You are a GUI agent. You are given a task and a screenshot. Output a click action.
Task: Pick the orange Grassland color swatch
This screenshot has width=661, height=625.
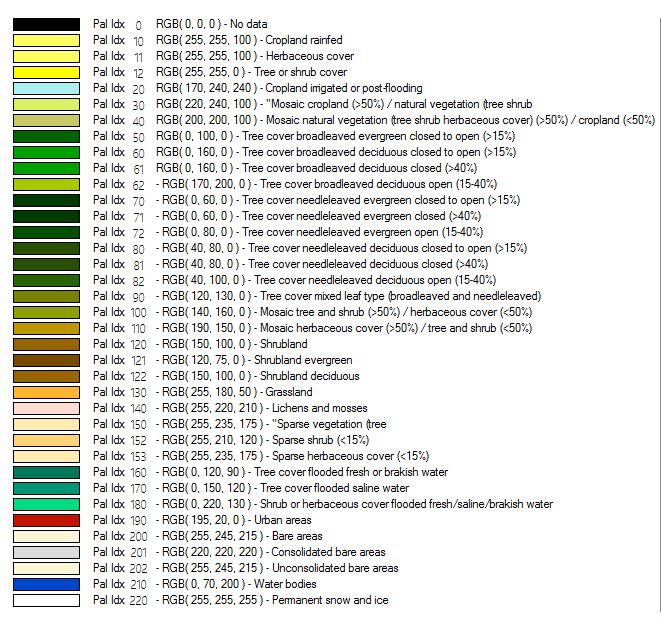[45, 392]
